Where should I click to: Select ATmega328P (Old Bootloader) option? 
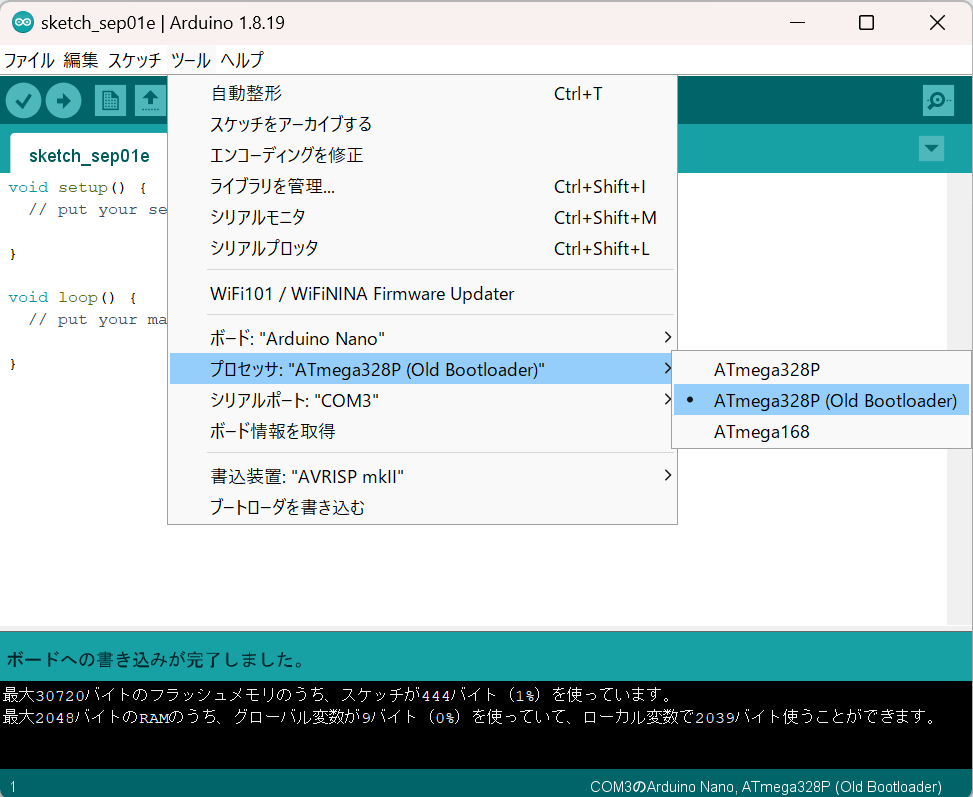pos(820,400)
